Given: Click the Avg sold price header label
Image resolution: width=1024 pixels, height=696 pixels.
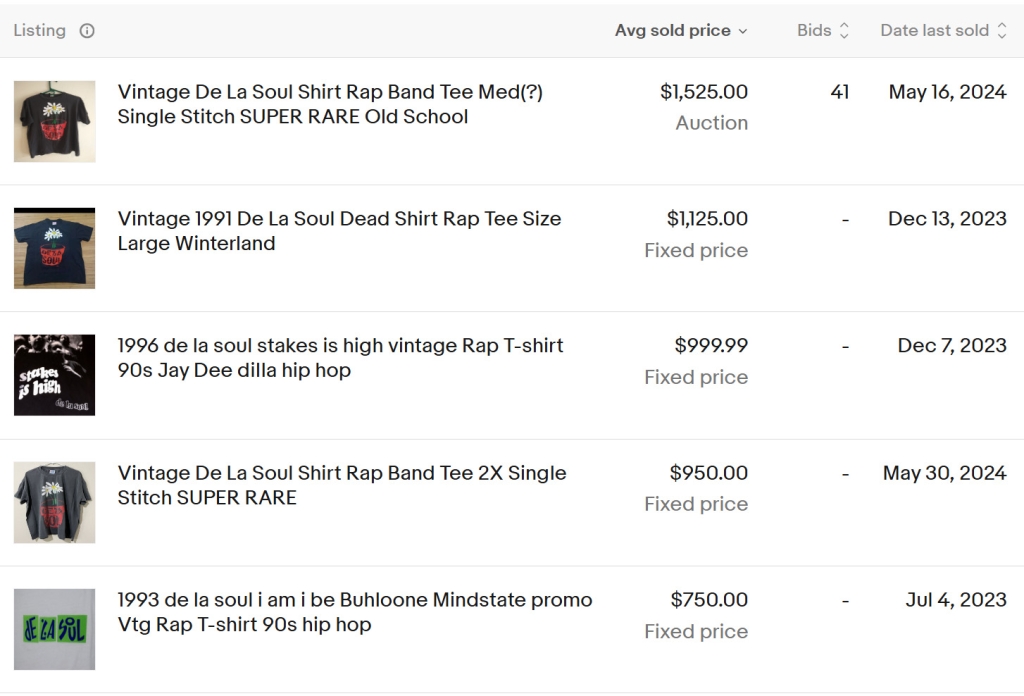Looking at the screenshot, I should (672, 31).
